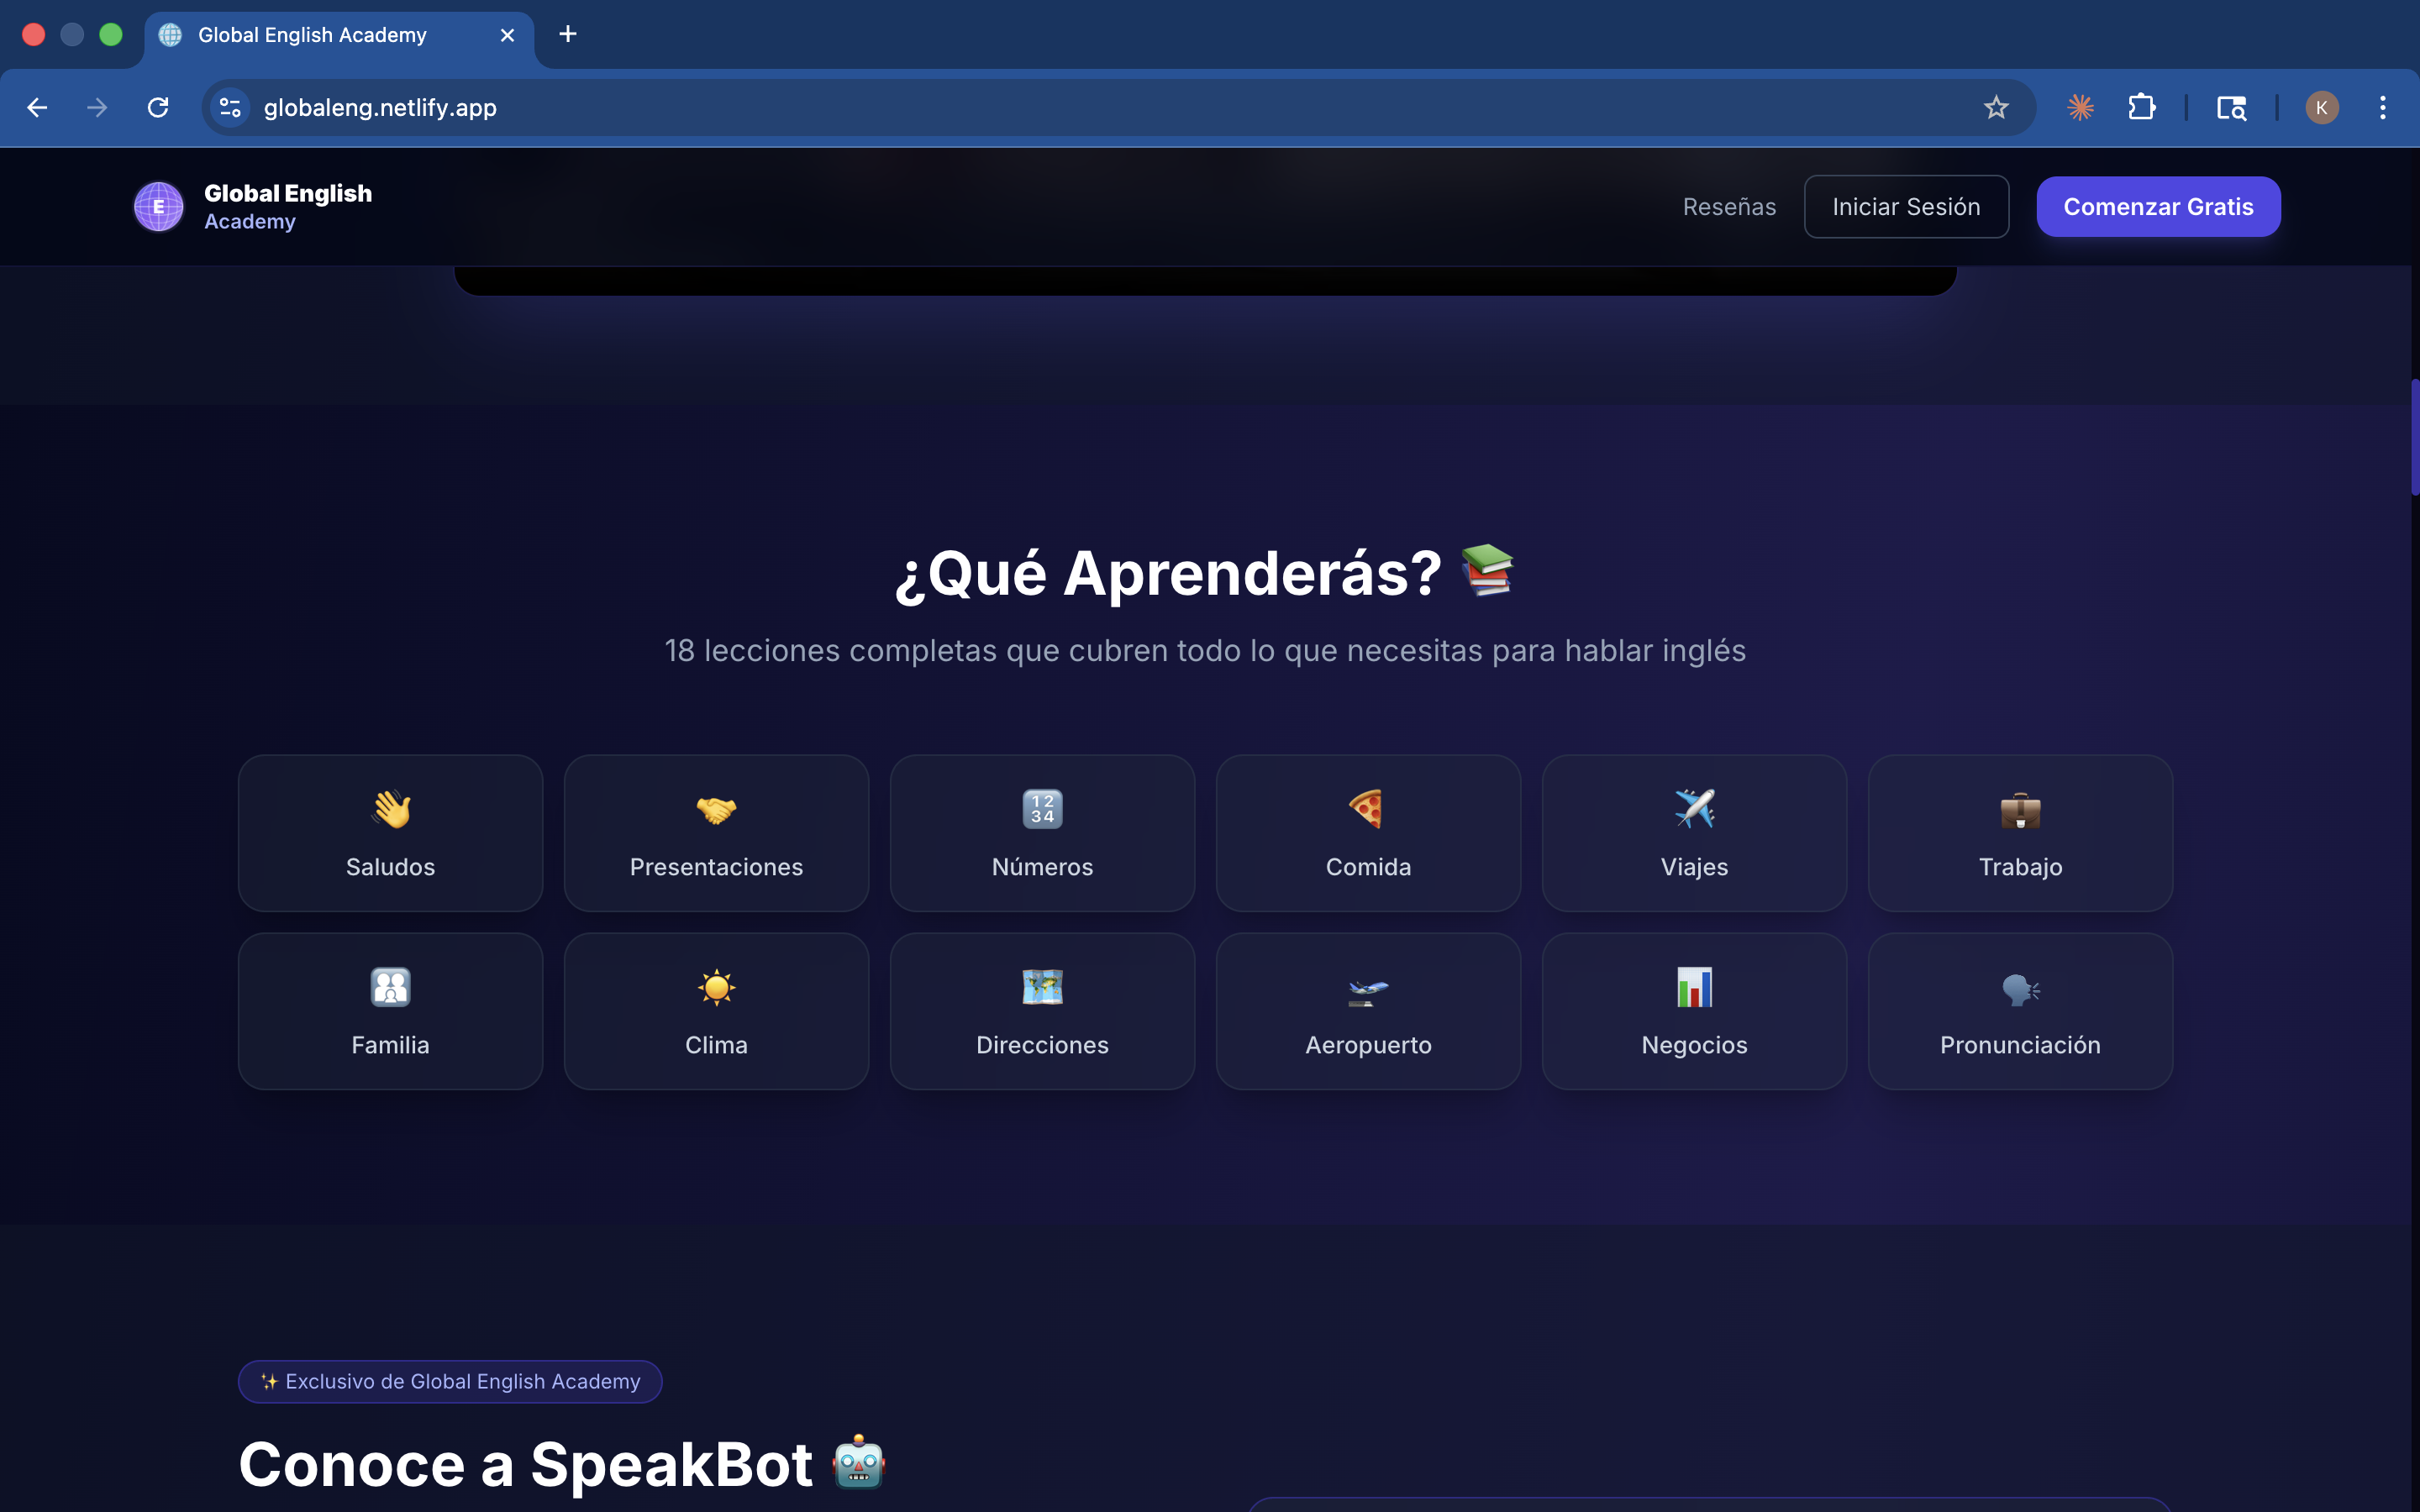Click the Iniciar Sesión button
The width and height of the screenshot is (2420, 1512).
(x=1906, y=206)
